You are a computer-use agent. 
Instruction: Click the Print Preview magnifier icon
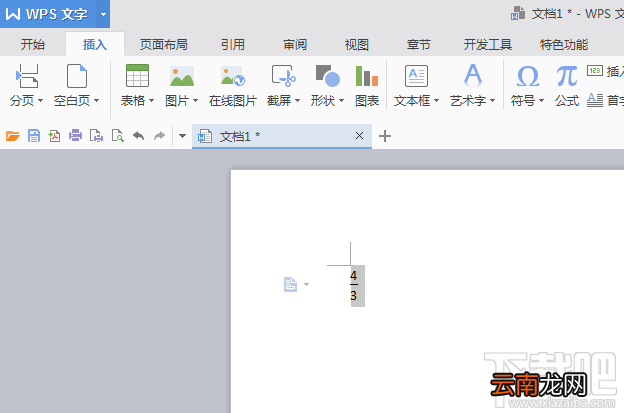click(x=117, y=136)
